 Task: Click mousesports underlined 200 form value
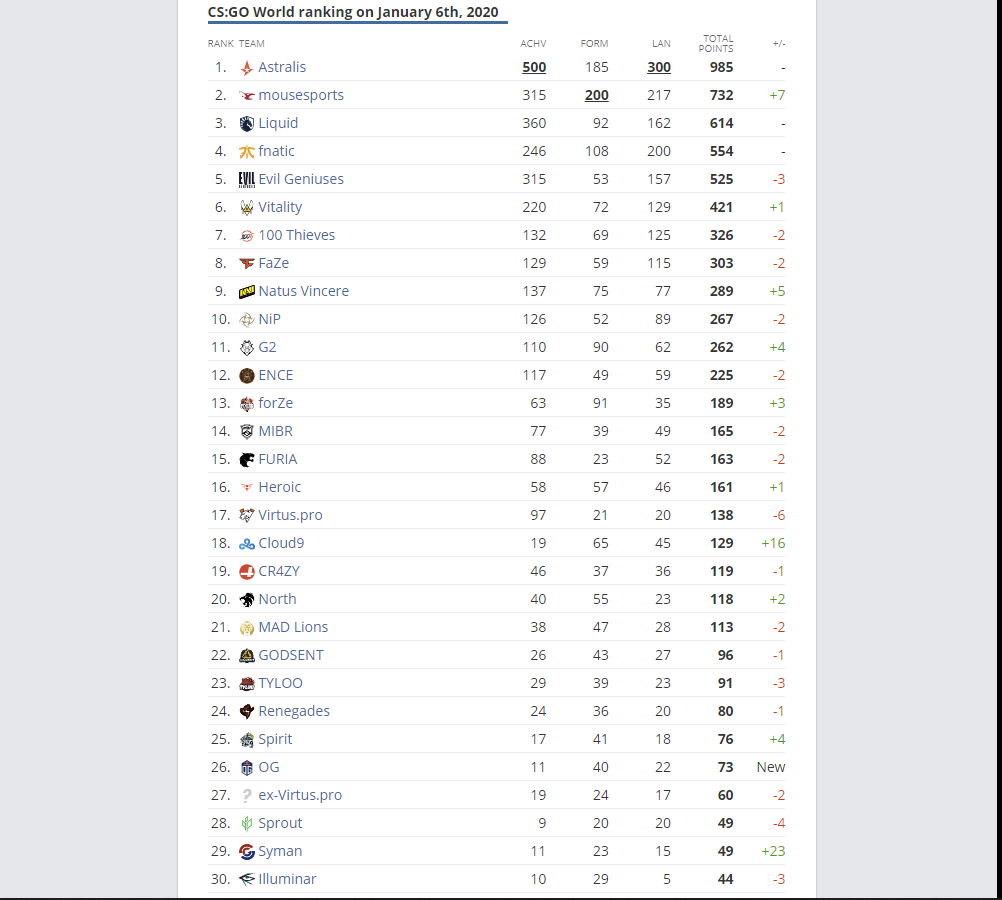(596, 95)
